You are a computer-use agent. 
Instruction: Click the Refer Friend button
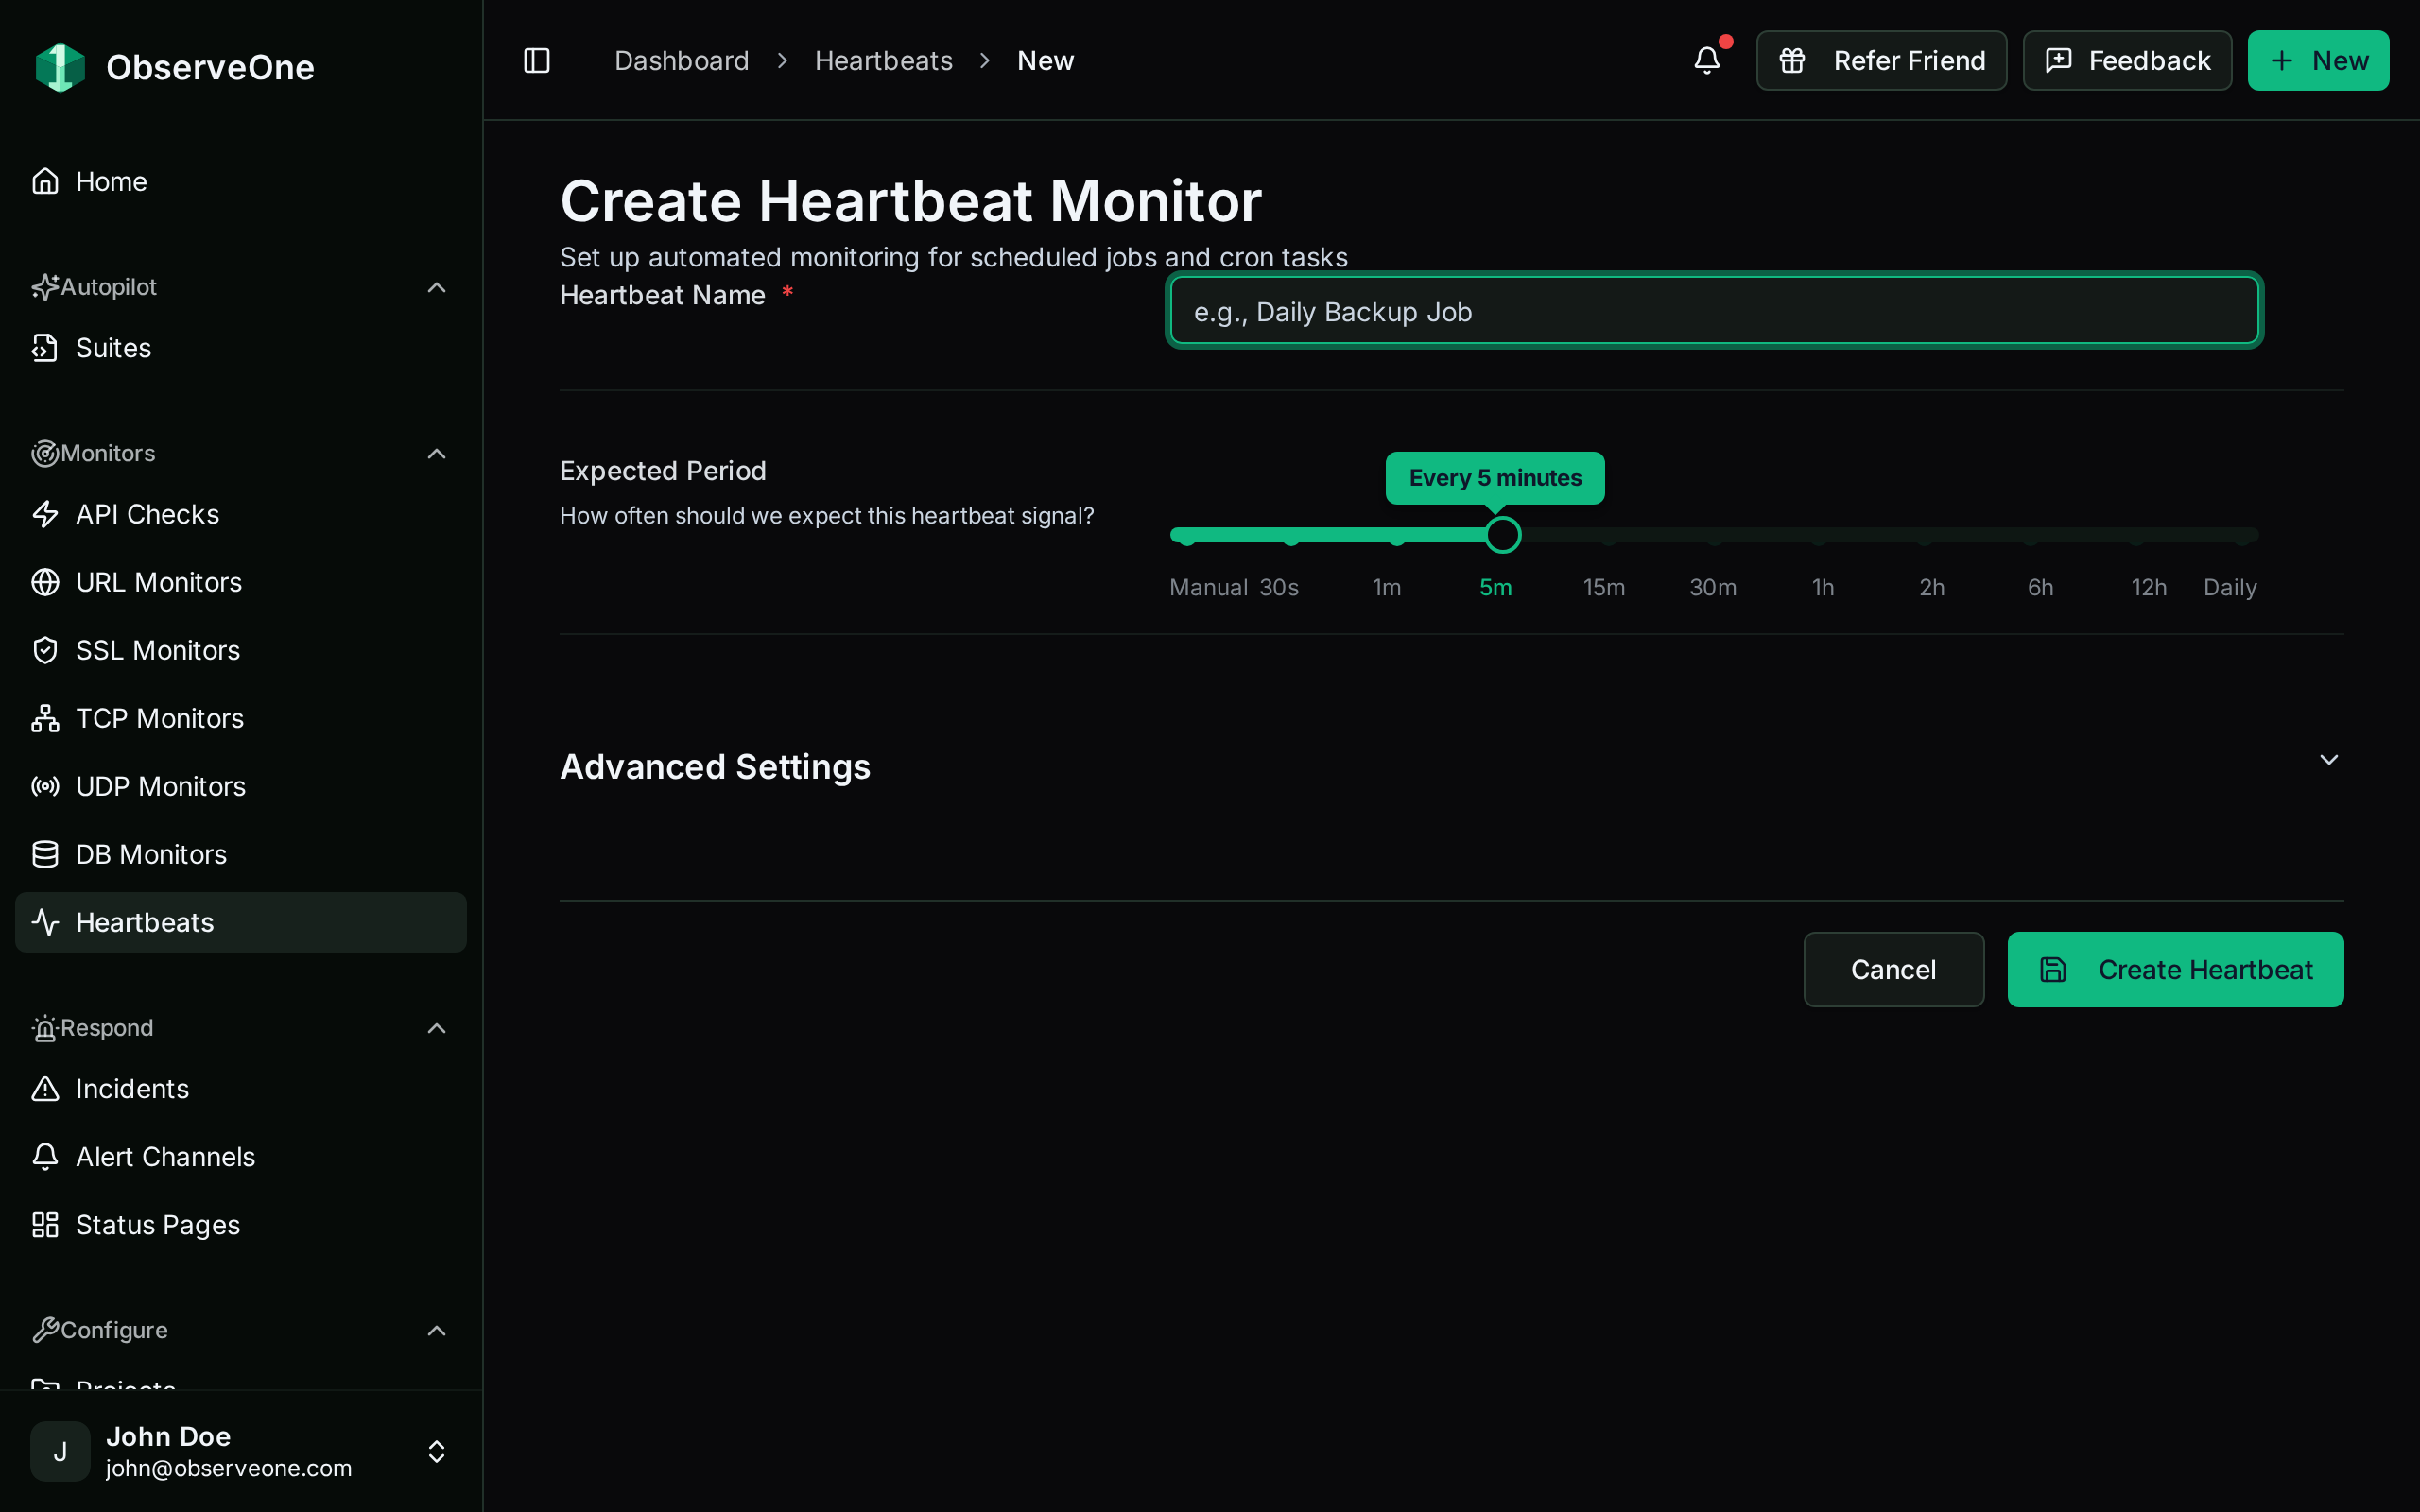(1881, 61)
